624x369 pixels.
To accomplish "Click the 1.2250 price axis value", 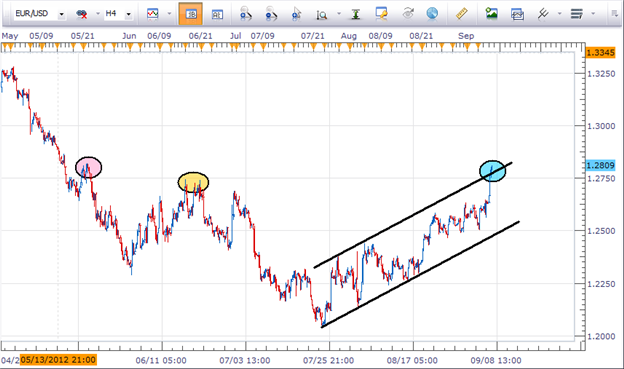I will [x=601, y=284].
